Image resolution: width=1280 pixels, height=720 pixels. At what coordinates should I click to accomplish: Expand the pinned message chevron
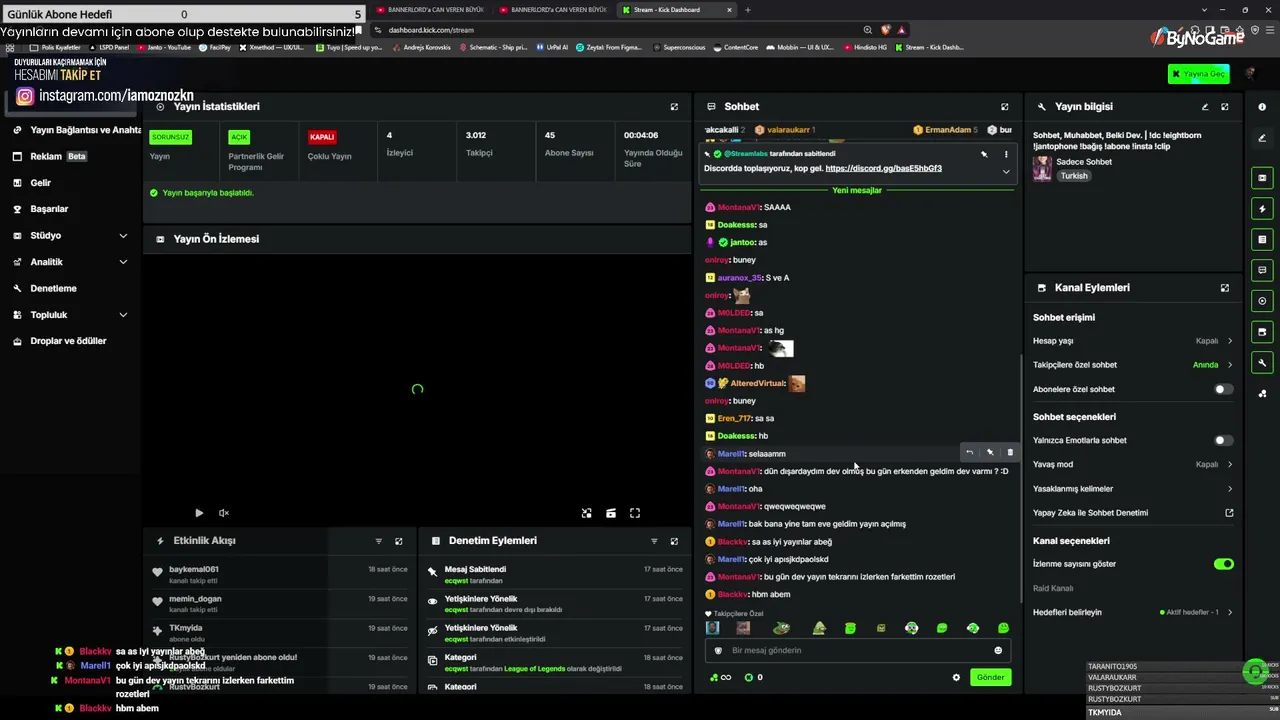(1006, 172)
